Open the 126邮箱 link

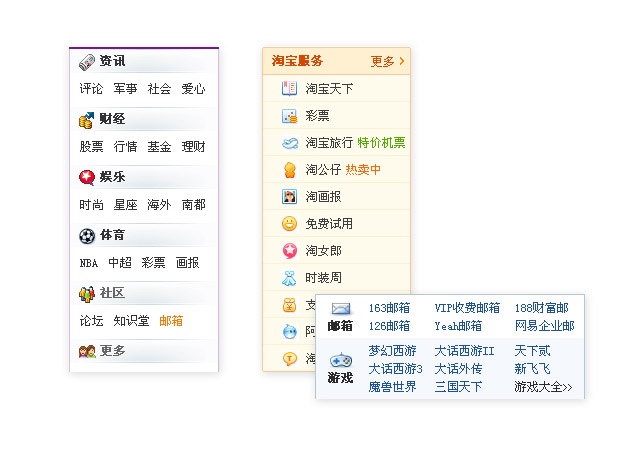(389, 326)
